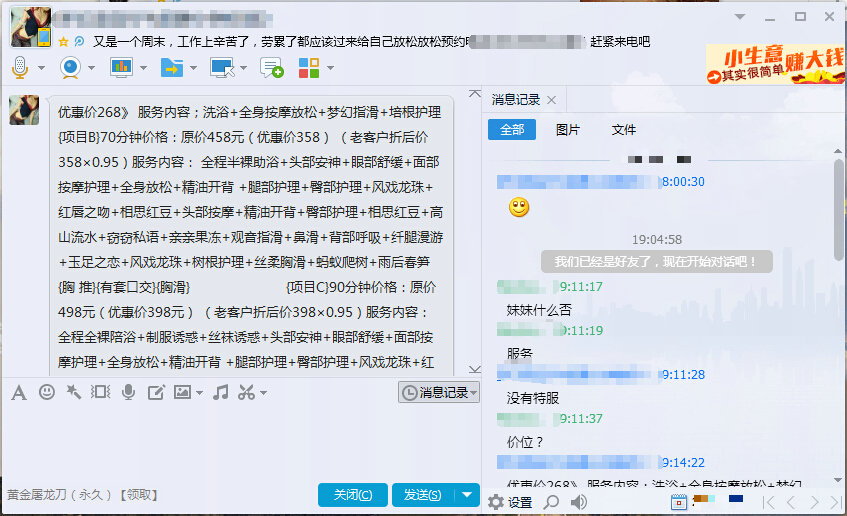847x516 pixels.
Task: Open the calendar date picker icon
Action: pyautogui.click(x=678, y=502)
